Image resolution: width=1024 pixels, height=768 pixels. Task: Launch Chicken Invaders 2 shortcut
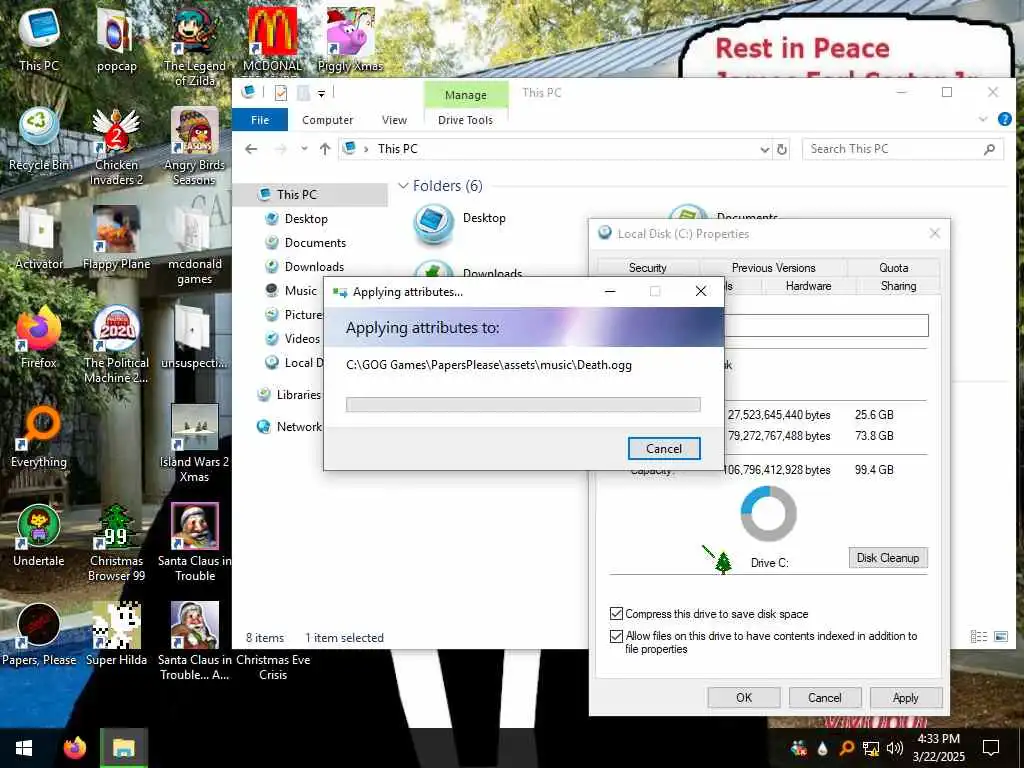click(116, 146)
